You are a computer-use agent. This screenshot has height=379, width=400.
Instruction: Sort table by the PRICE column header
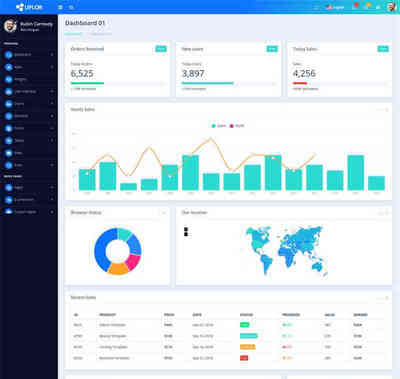click(169, 315)
